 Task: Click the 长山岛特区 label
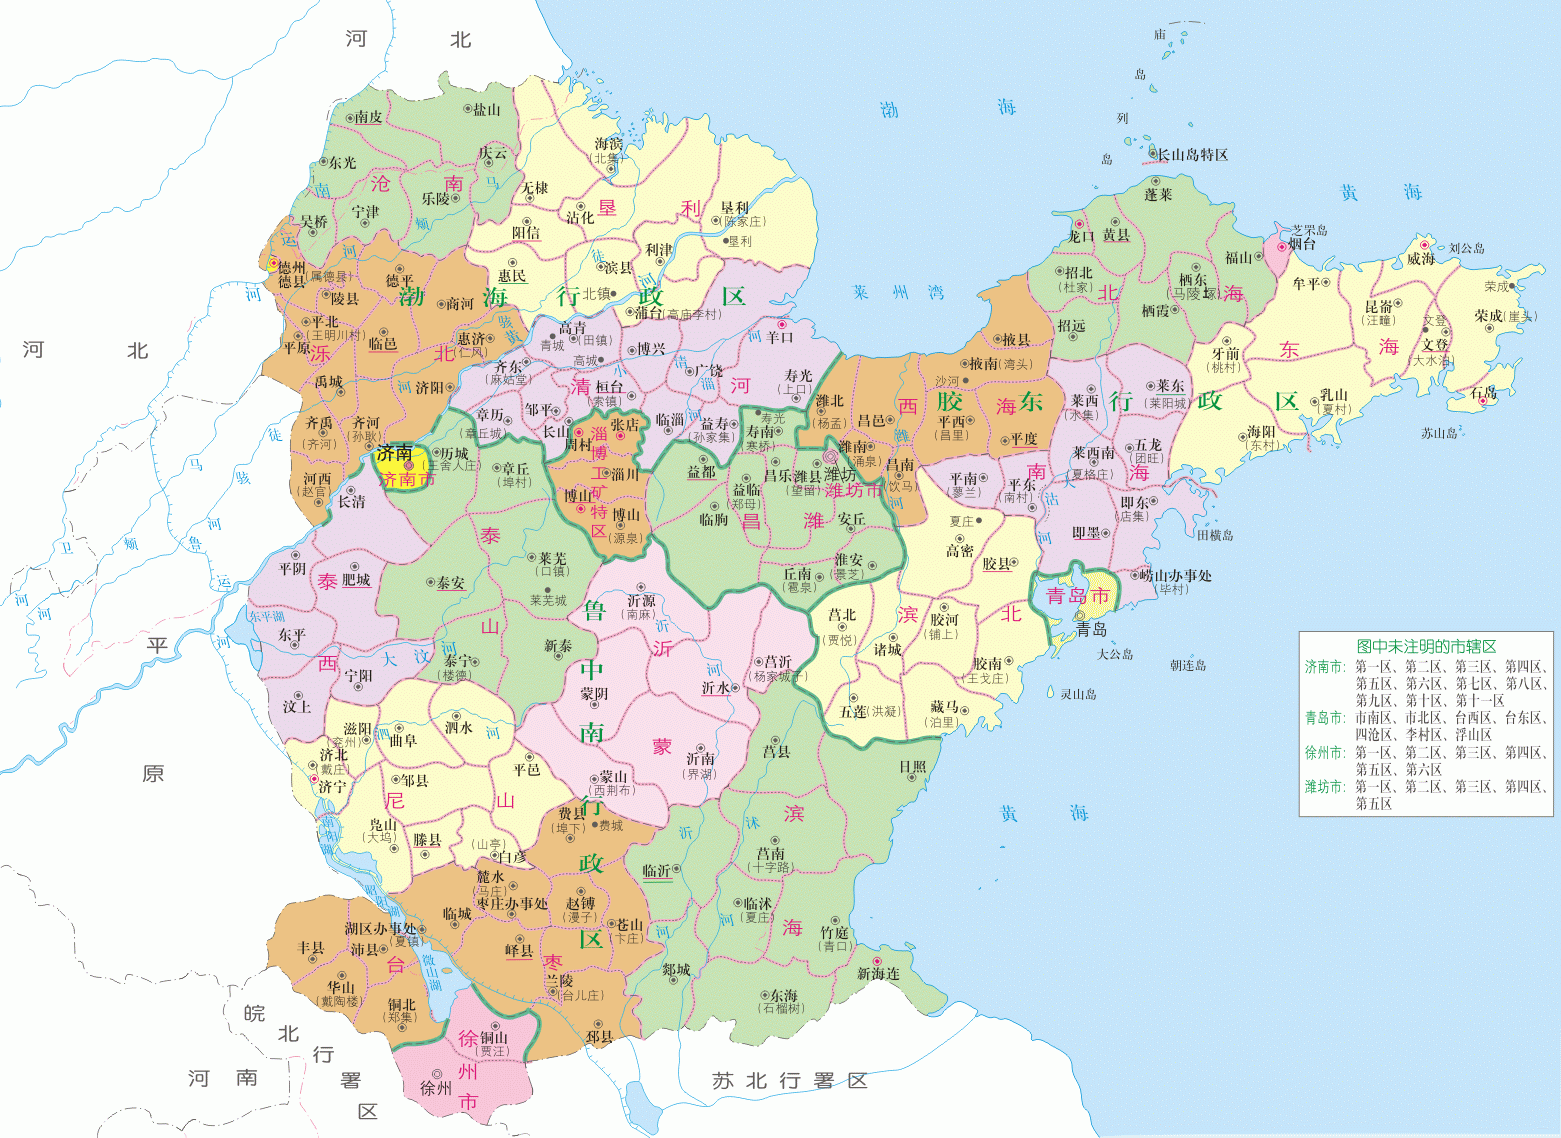tap(1193, 155)
